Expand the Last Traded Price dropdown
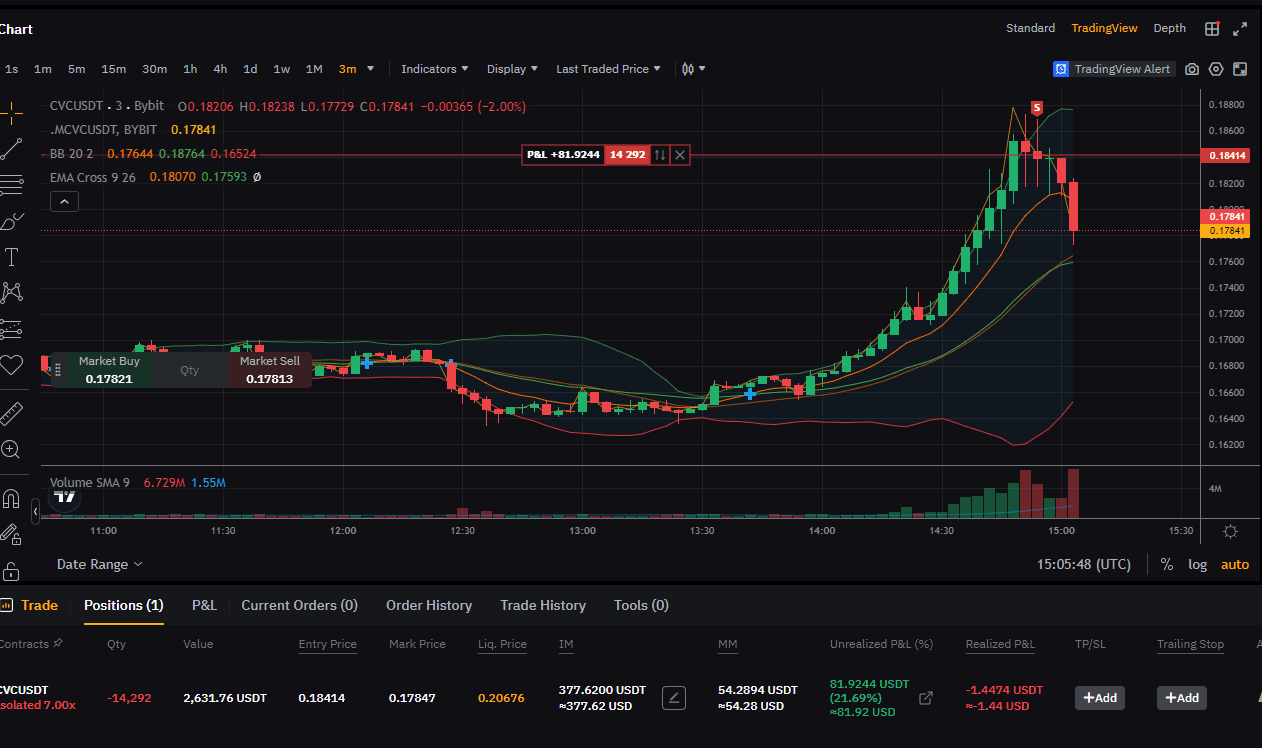 [x=608, y=69]
